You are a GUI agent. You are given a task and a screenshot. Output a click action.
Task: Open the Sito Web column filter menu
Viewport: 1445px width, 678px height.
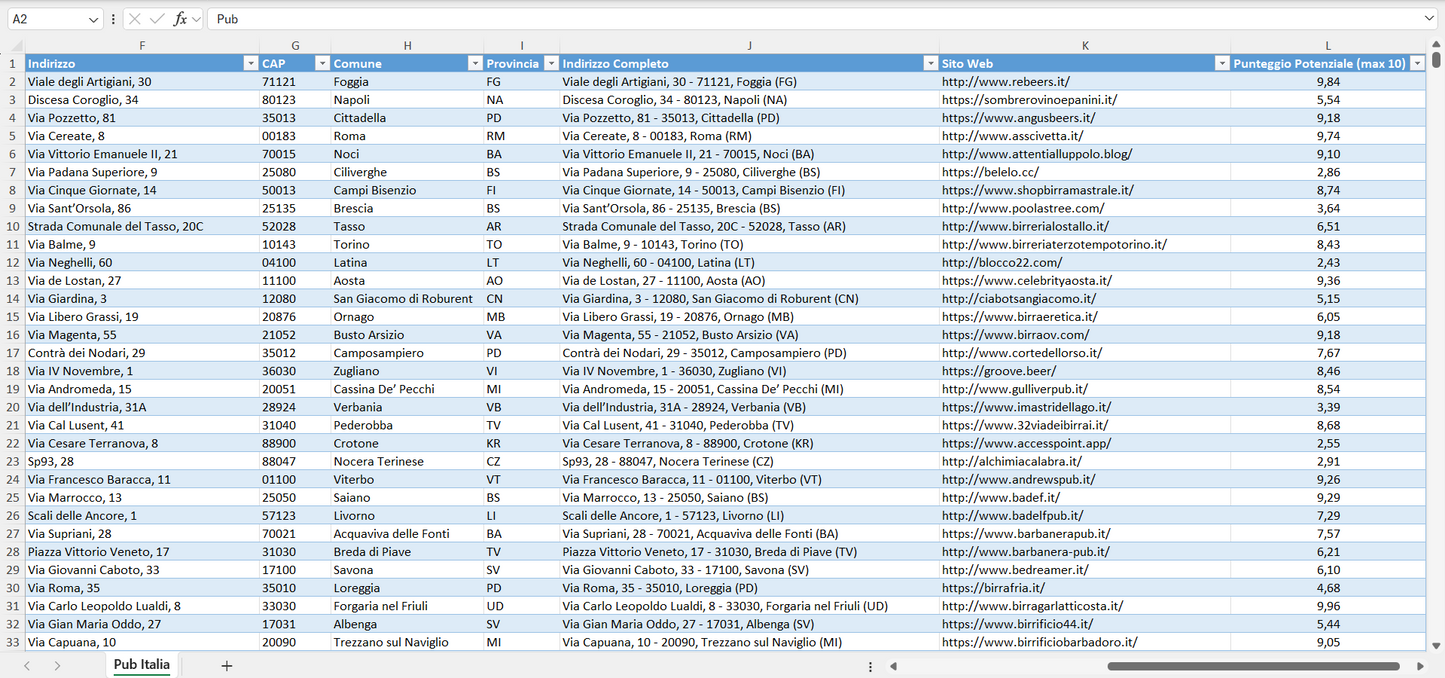[x=1222, y=63]
